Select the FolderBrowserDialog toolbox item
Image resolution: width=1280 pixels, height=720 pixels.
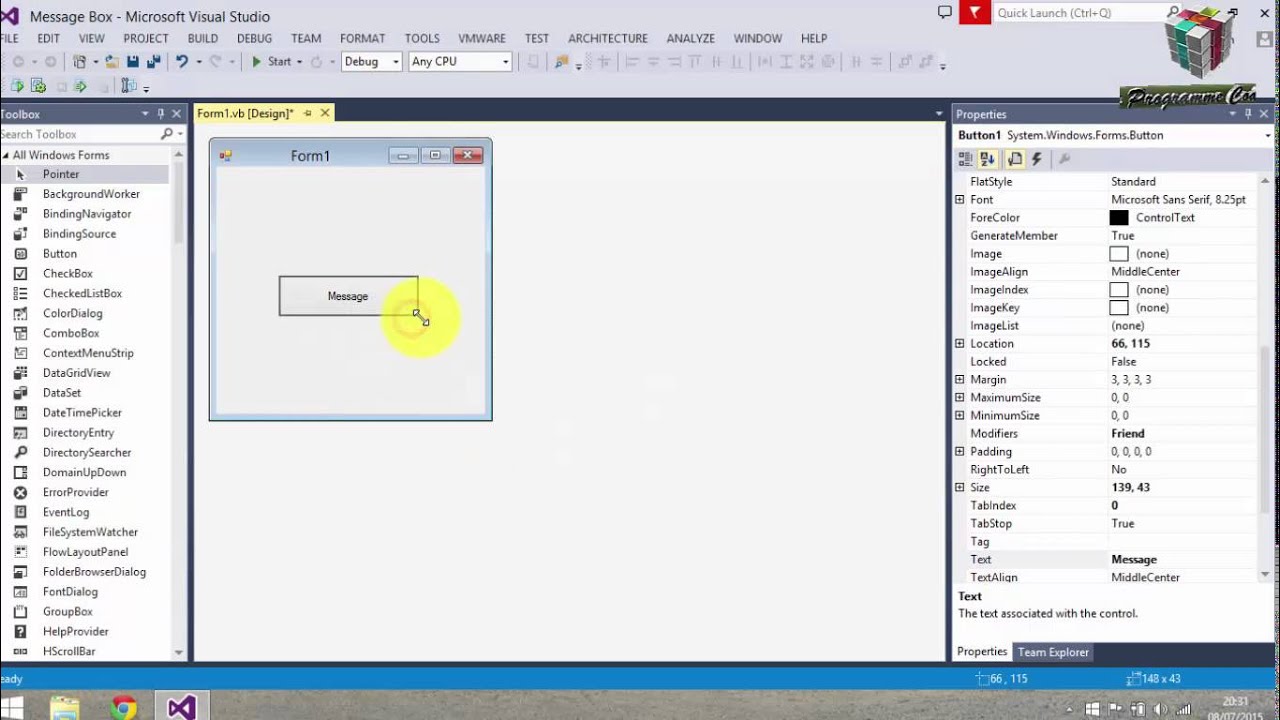click(92, 571)
